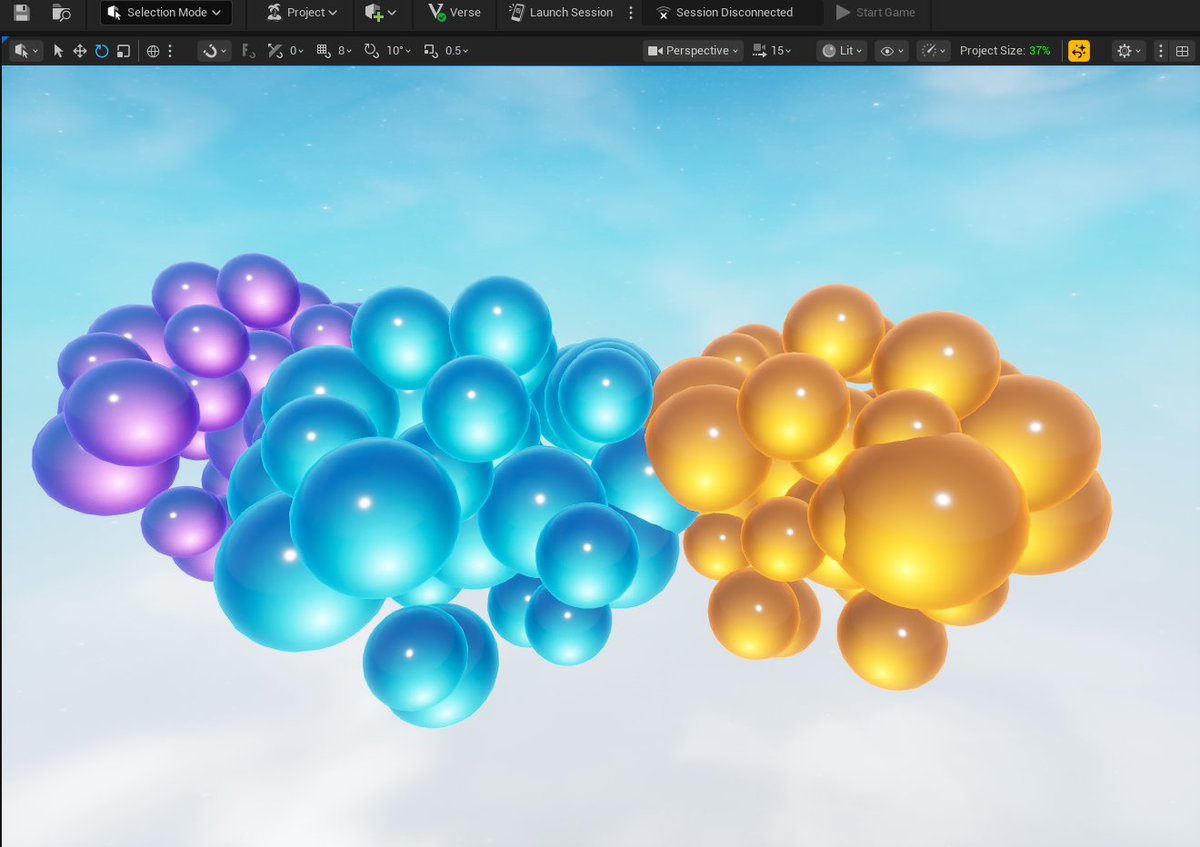This screenshot has height=847, width=1200.
Task: Toggle the vertex snap crossed icon
Action: pos(275,51)
